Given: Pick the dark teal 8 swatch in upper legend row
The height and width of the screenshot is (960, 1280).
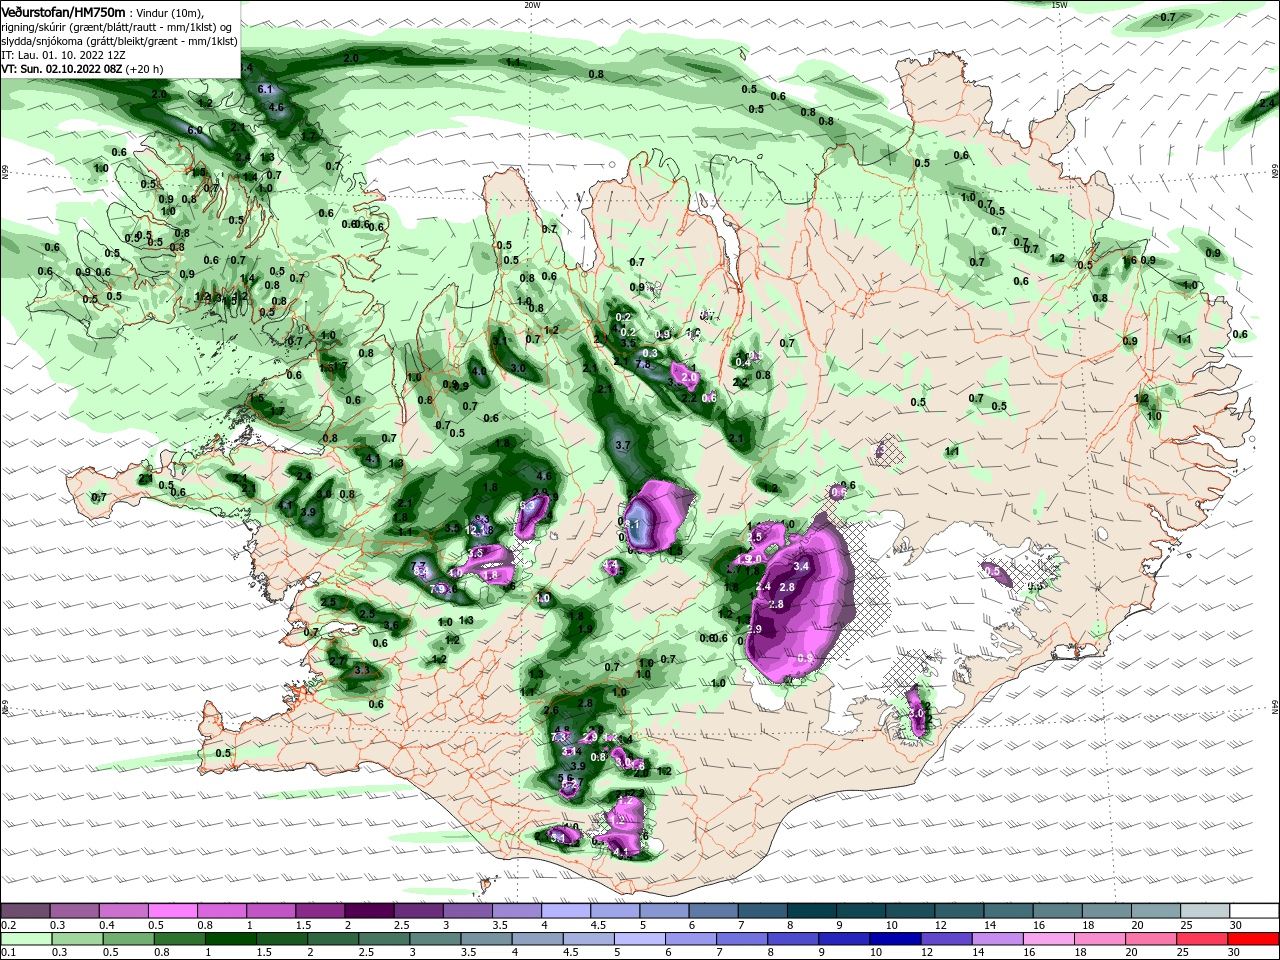Looking at the screenshot, I should pos(811,911).
